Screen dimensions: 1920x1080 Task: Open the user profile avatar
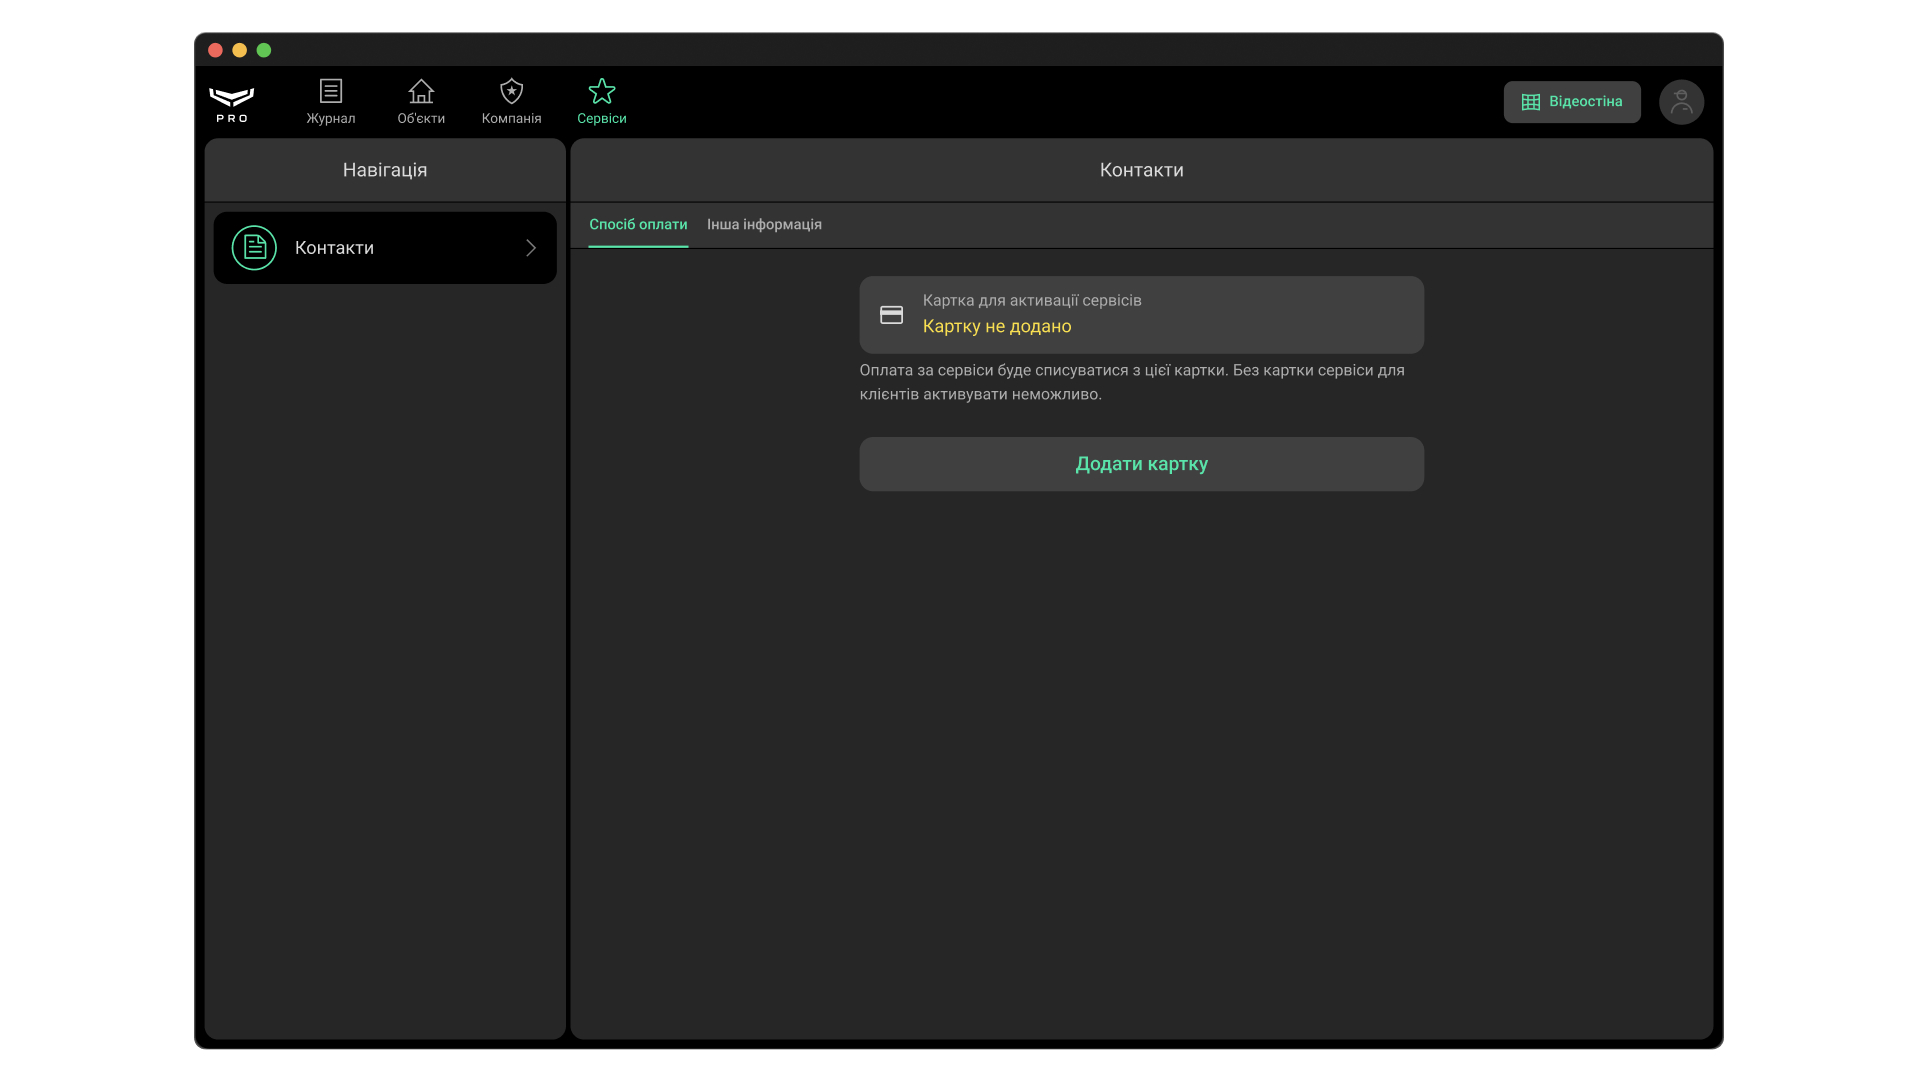click(x=1681, y=102)
